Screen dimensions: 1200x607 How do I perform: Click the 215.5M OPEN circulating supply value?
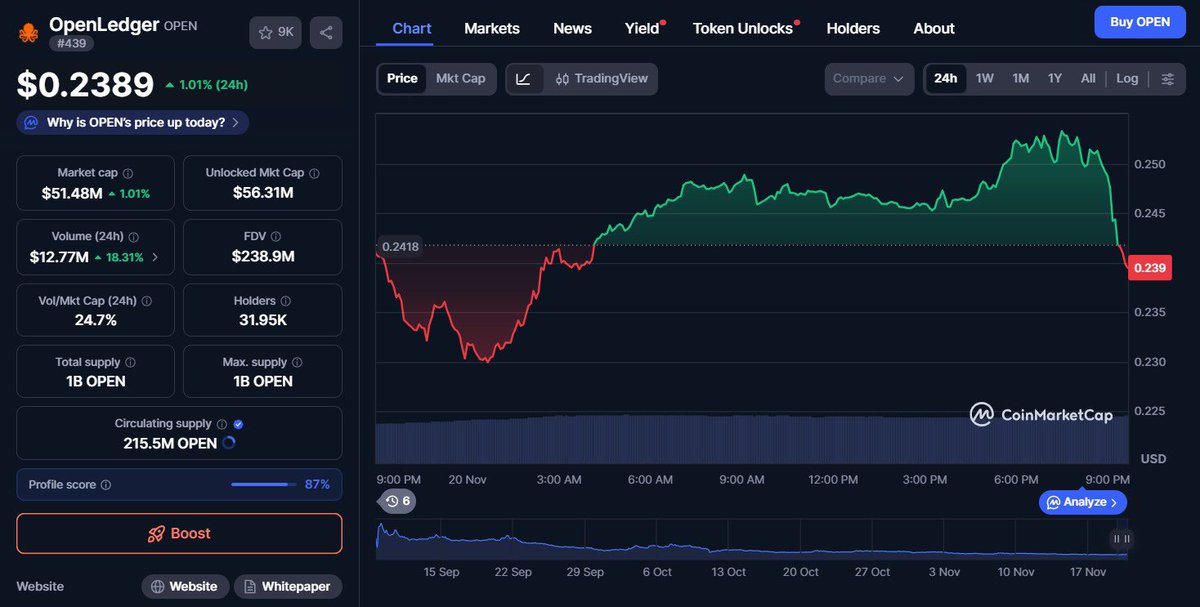[170, 443]
